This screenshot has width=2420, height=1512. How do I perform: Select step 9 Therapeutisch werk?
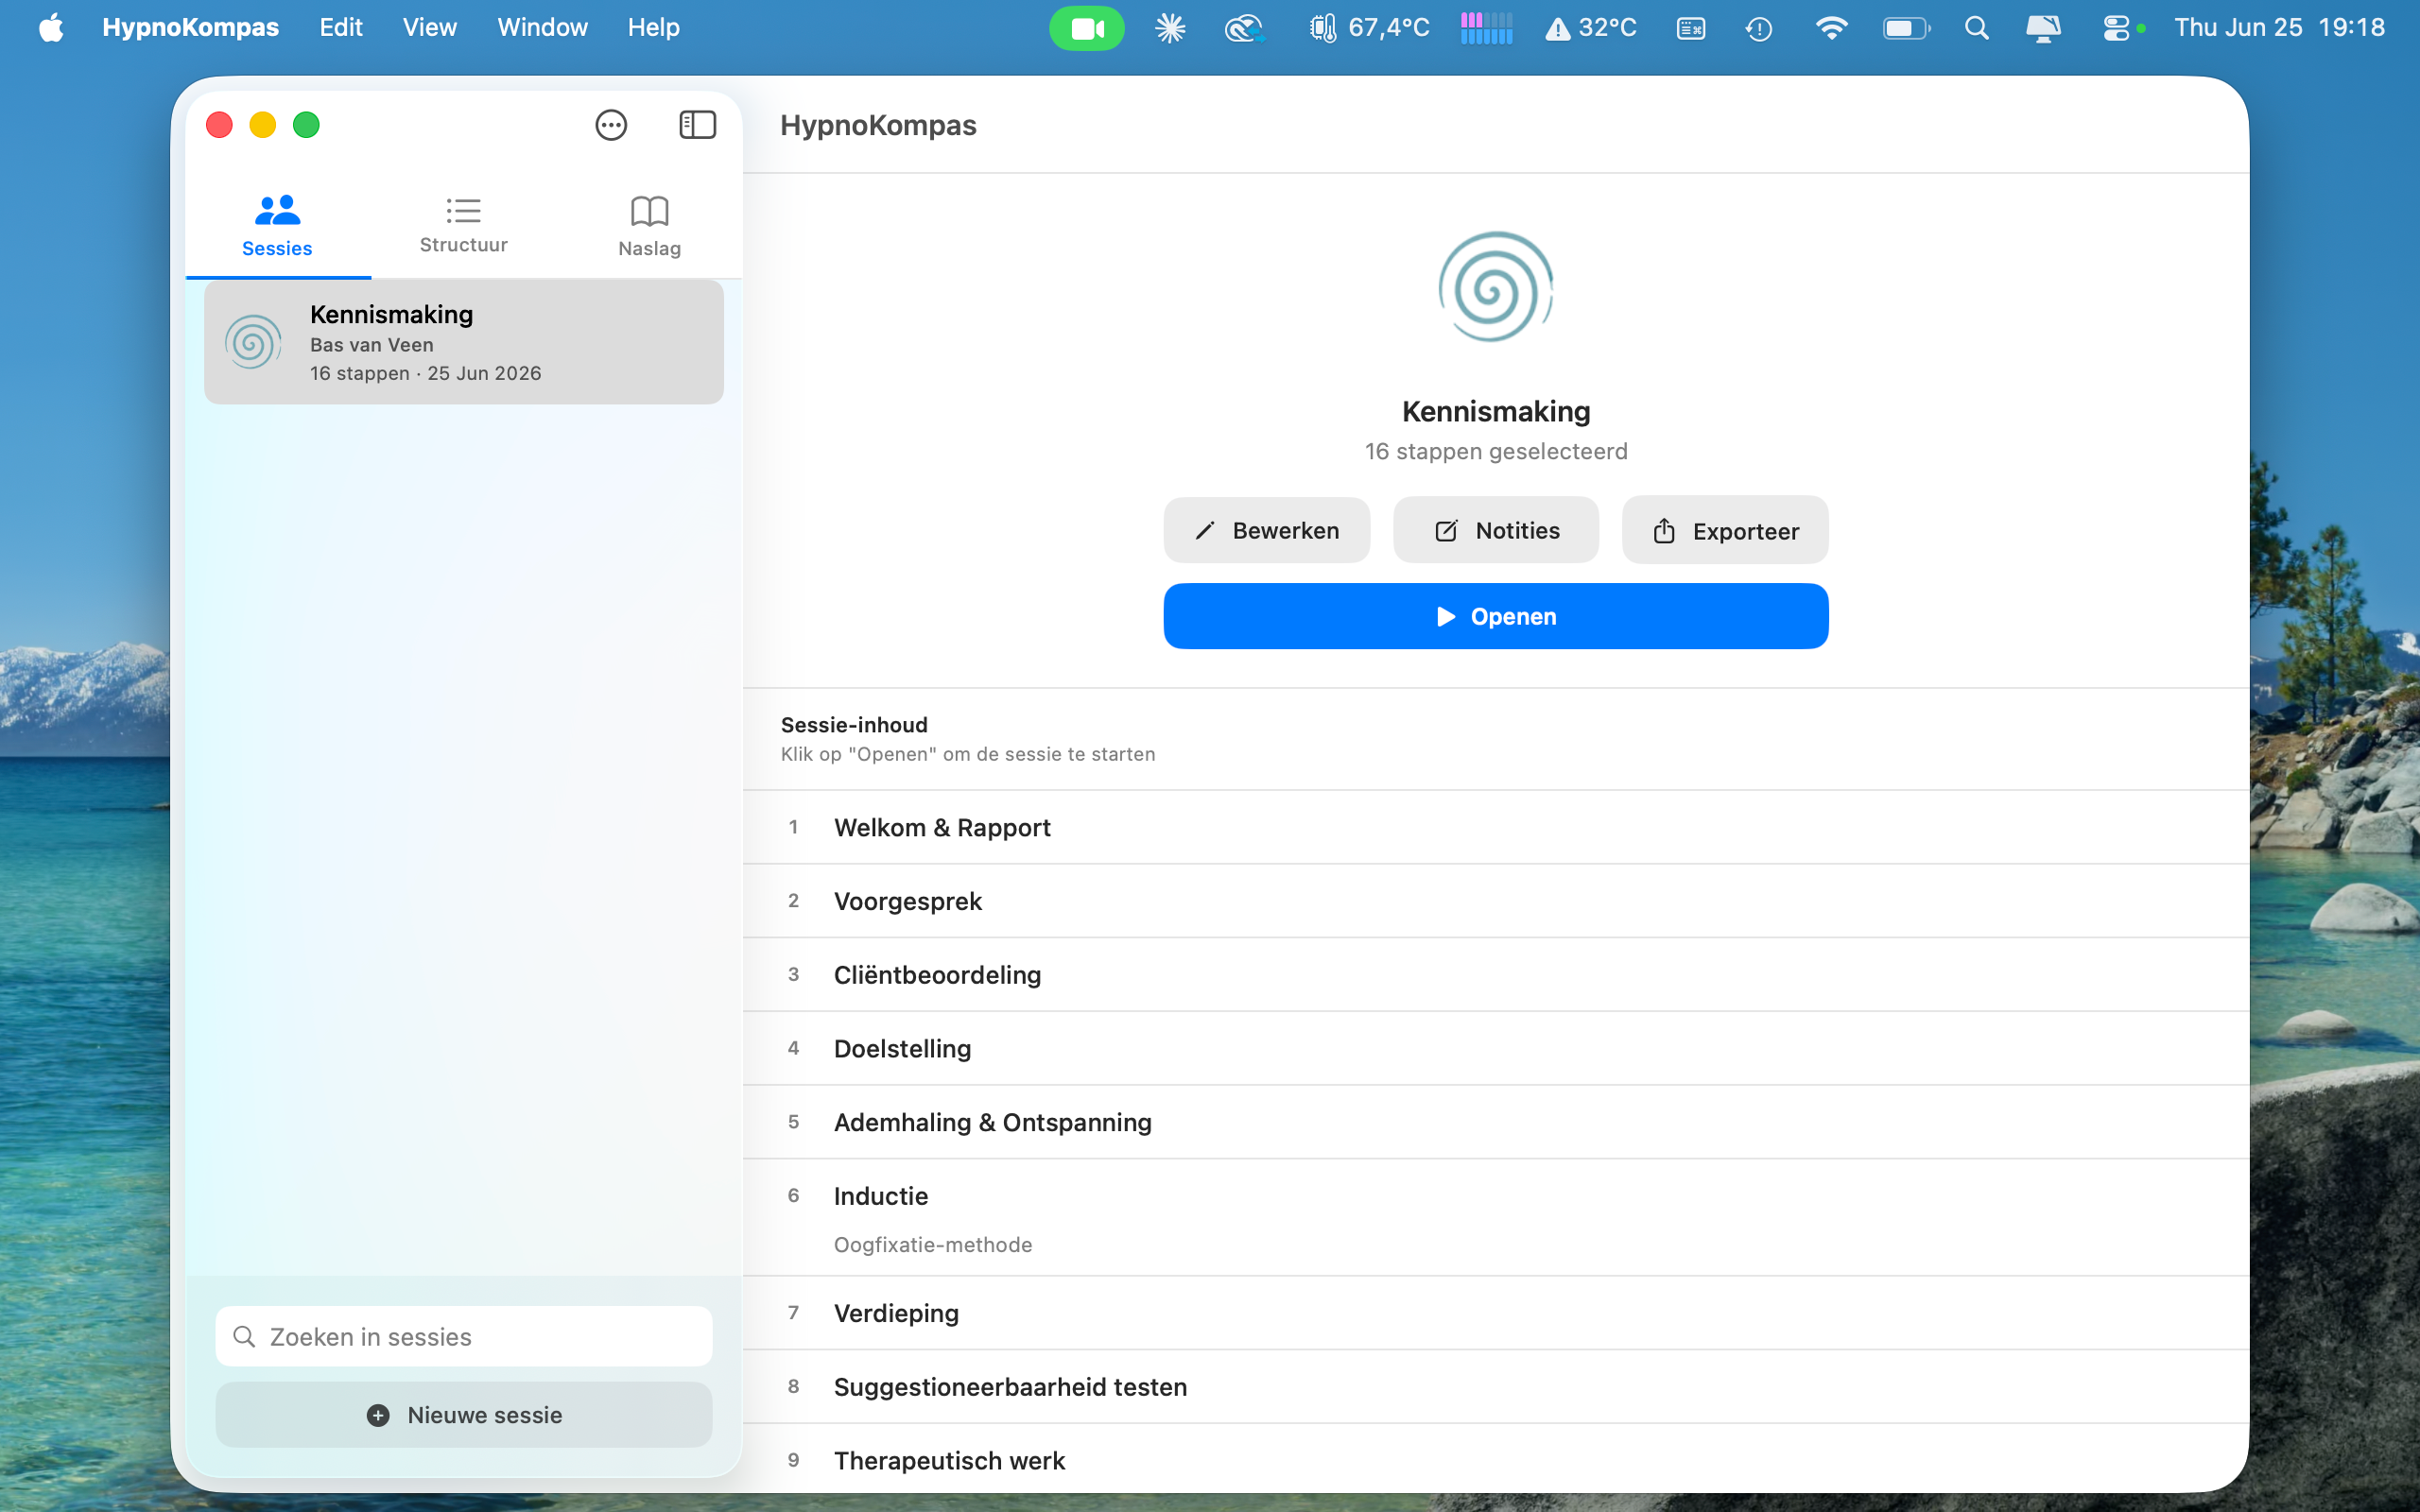point(1496,1460)
